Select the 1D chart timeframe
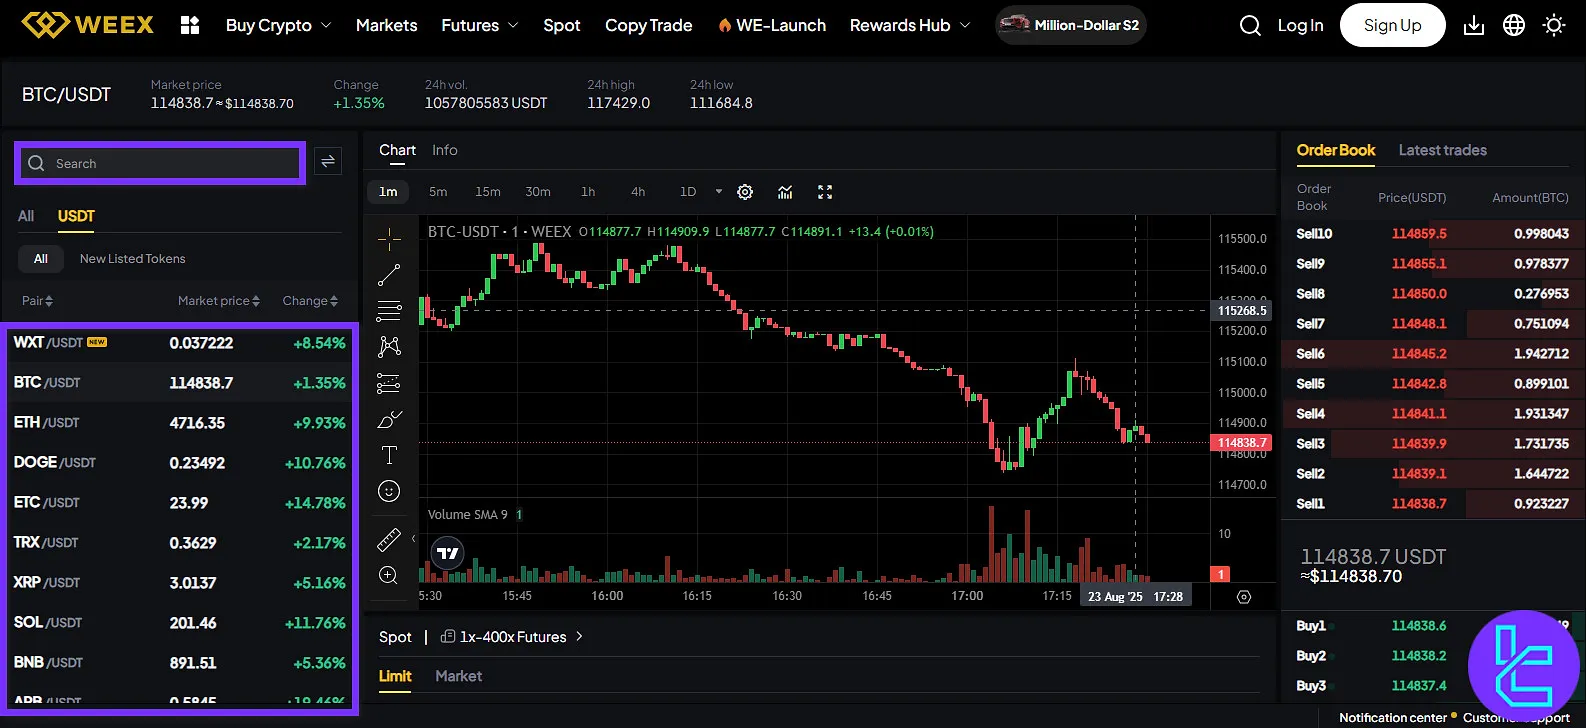 tap(688, 192)
